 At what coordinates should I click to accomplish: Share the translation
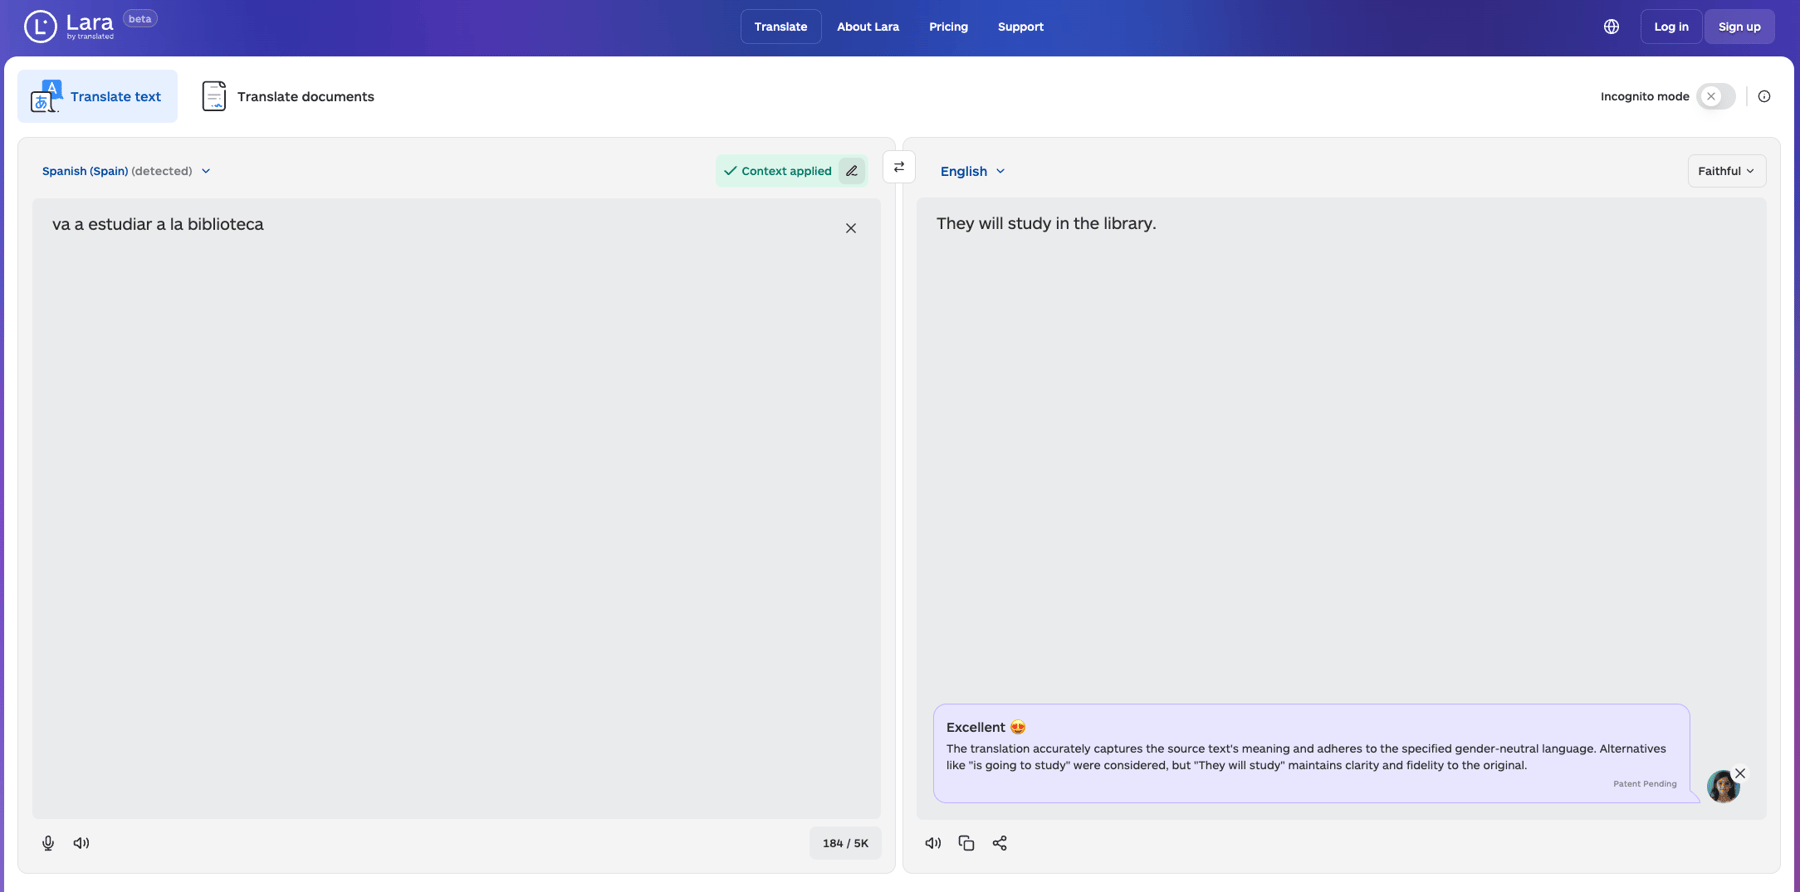(x=999, y=843)
